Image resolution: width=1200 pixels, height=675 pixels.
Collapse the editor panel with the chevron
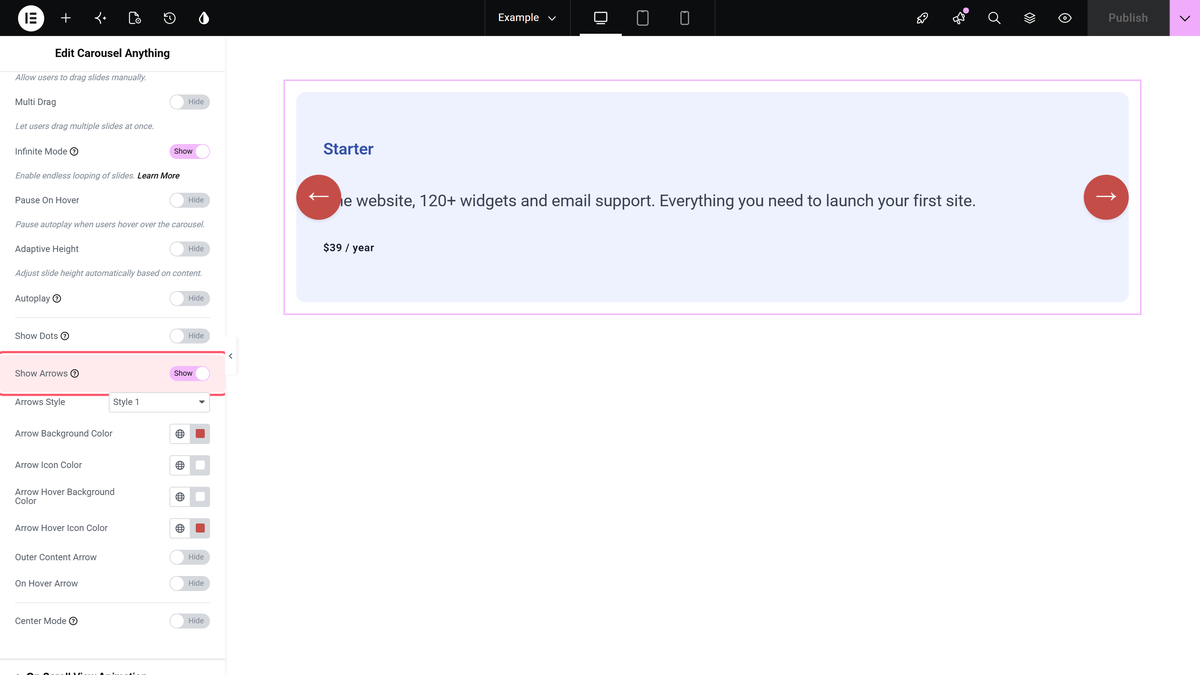click(231, 356)
